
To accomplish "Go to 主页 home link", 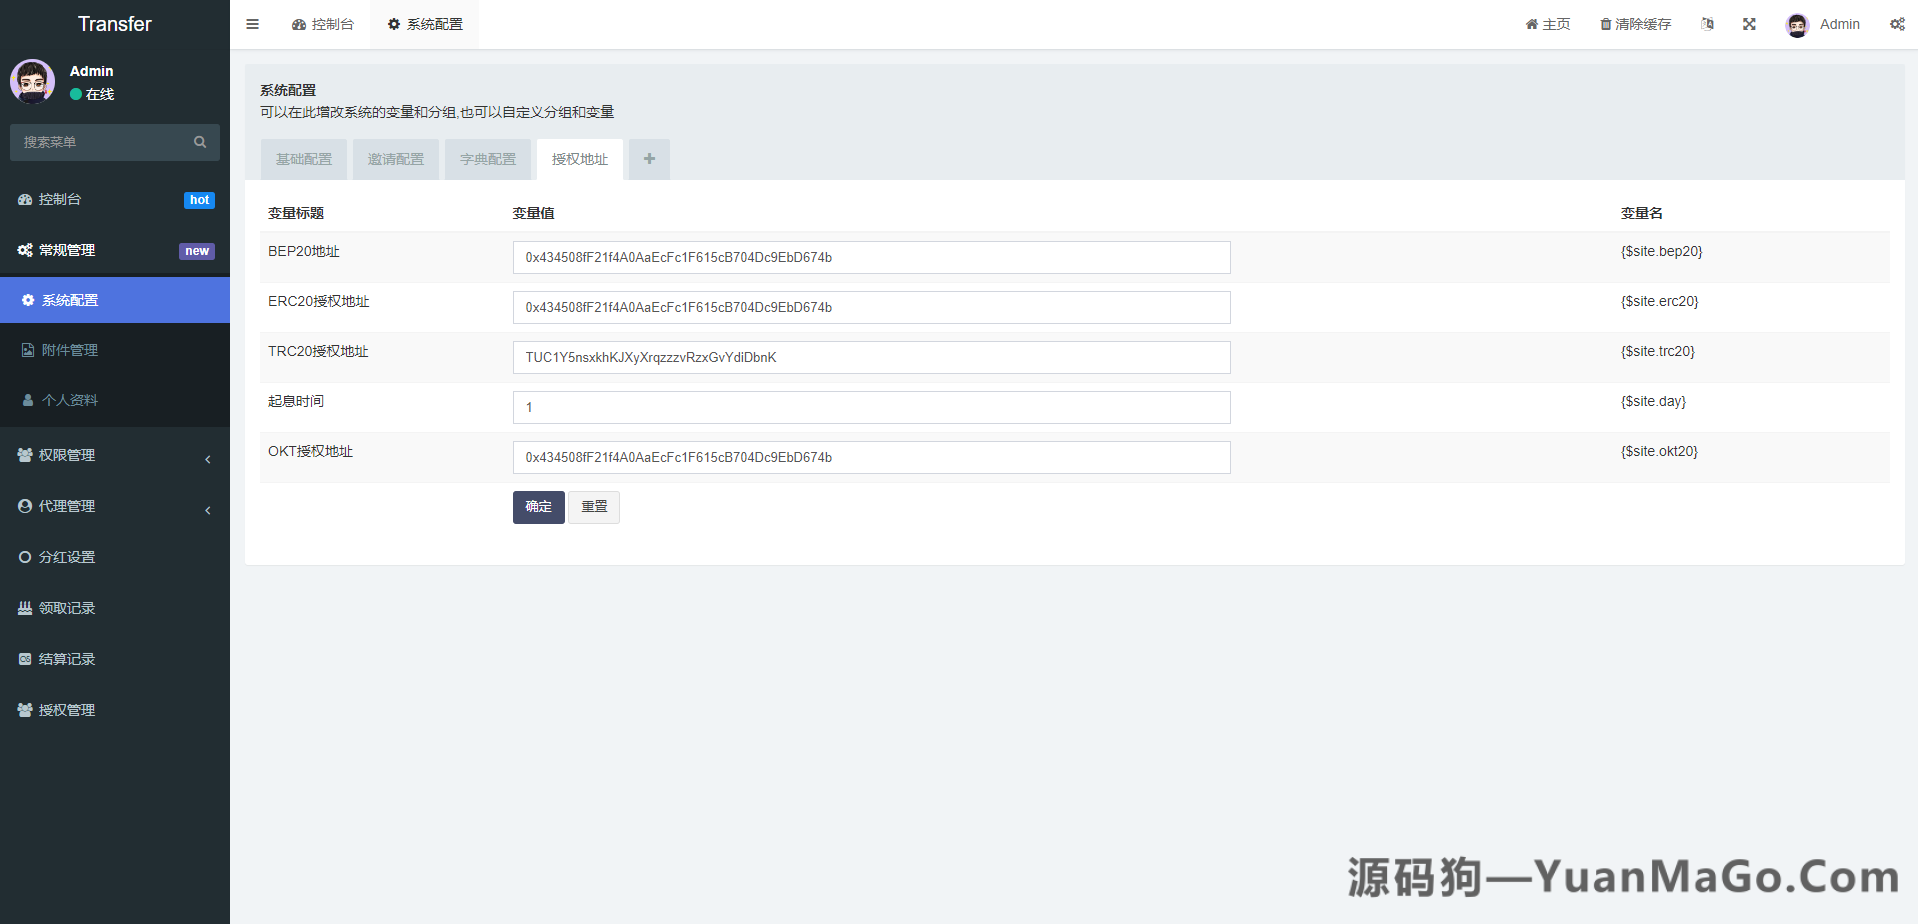I will click(x=1547, y=24).
